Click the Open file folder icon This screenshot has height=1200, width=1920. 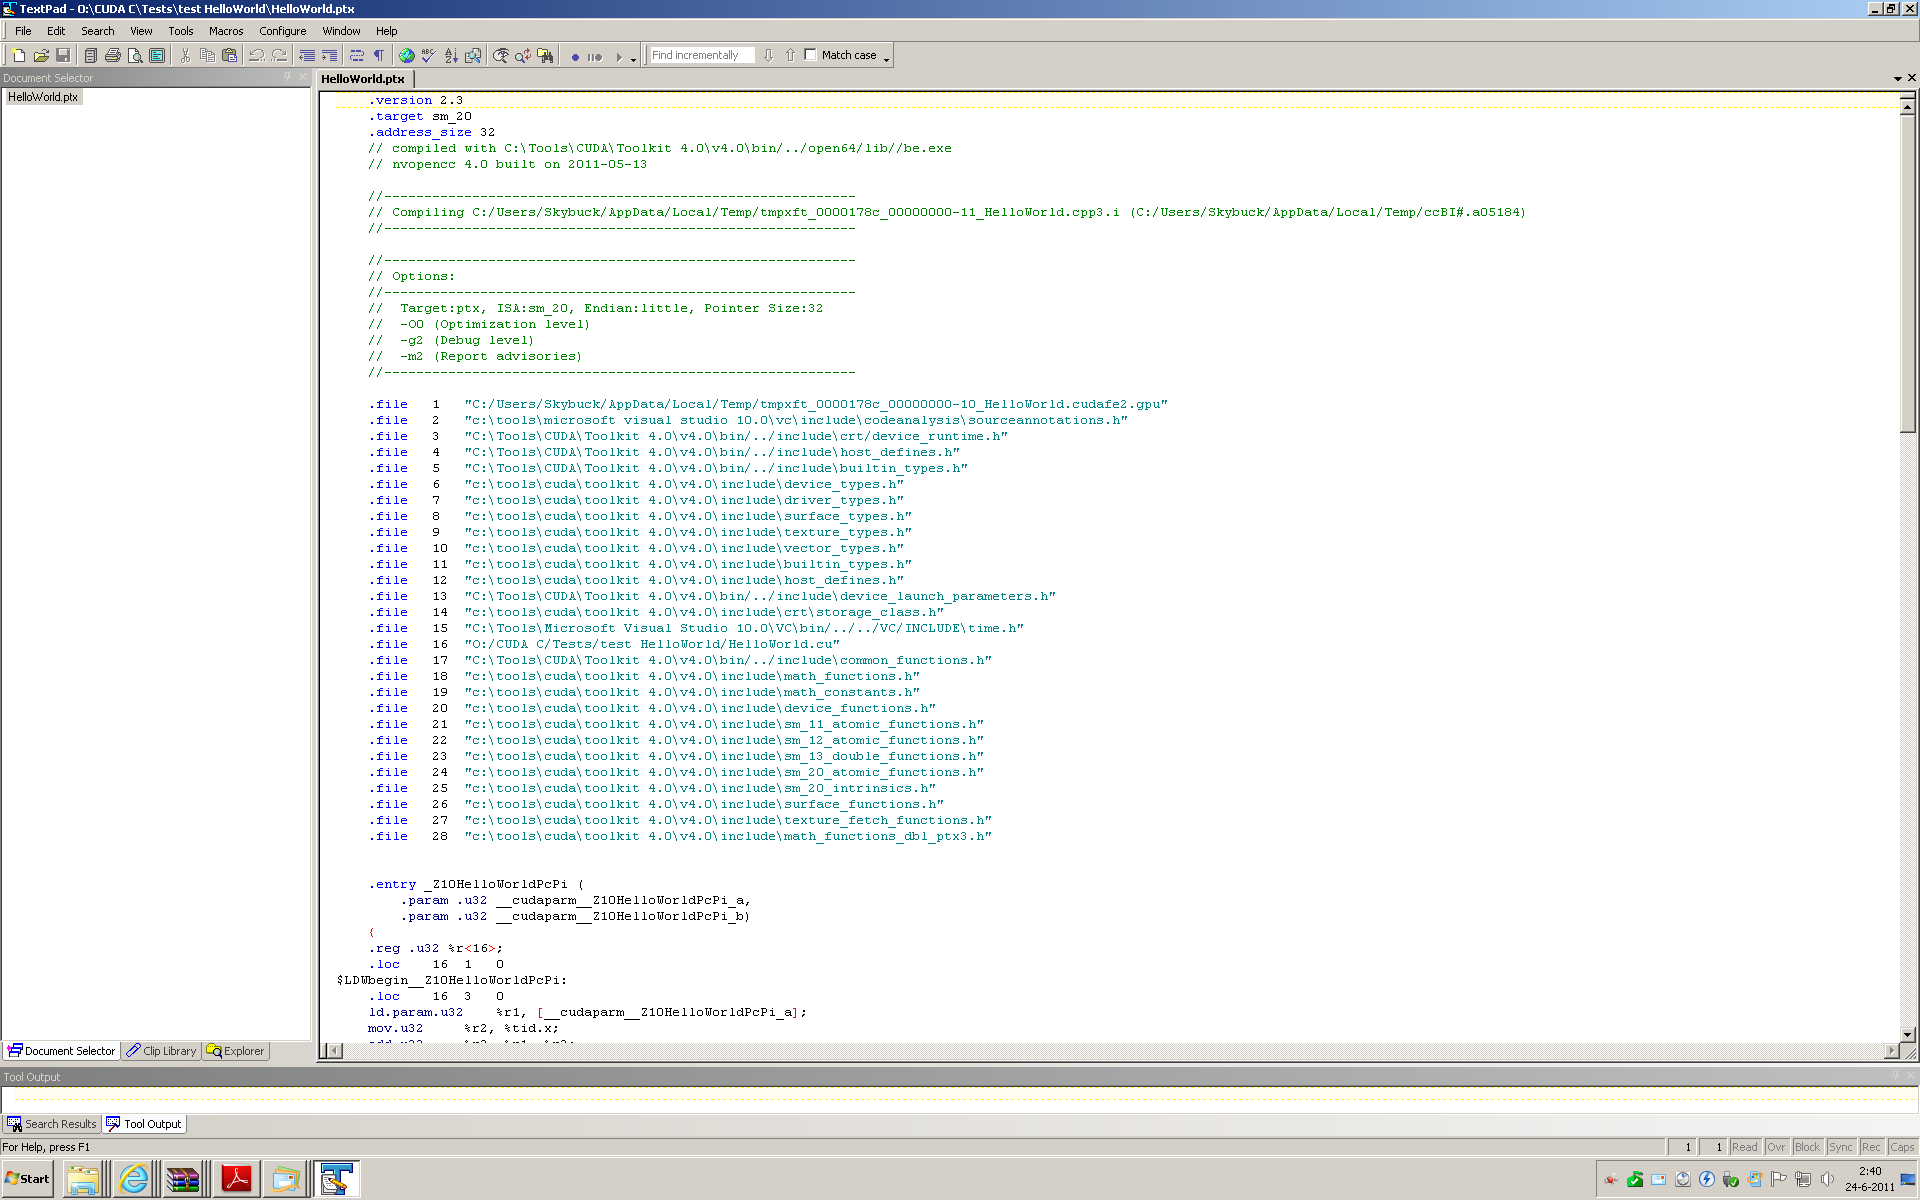tap(41, 56)
